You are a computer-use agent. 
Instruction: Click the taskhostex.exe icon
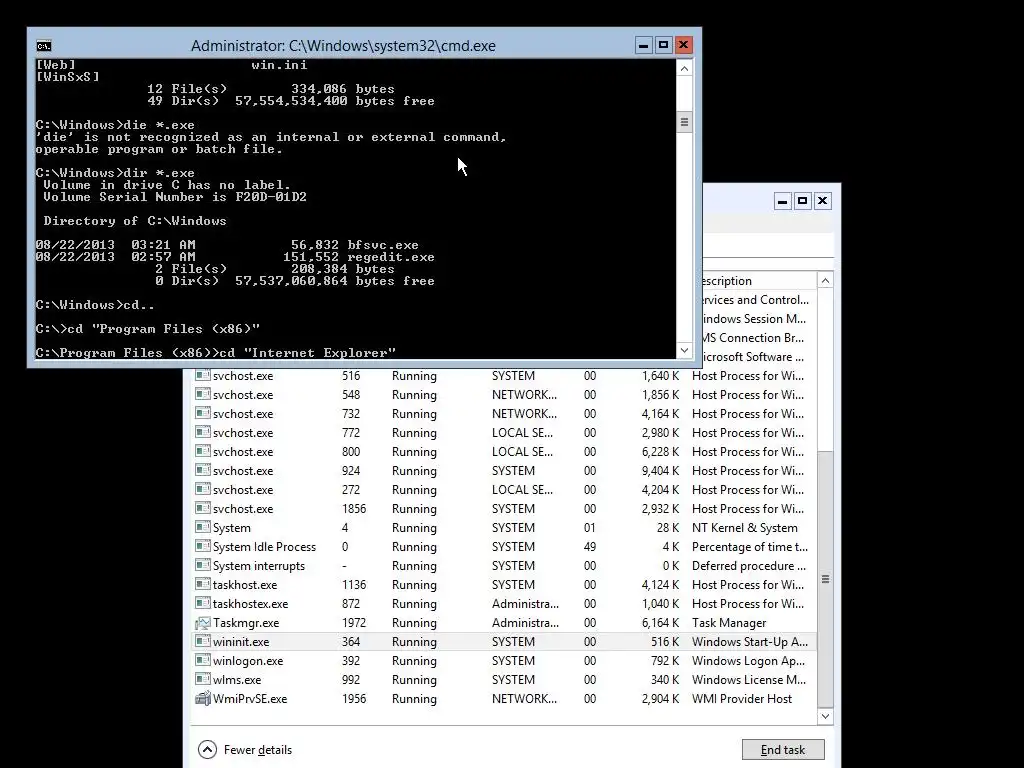point(202,603)
